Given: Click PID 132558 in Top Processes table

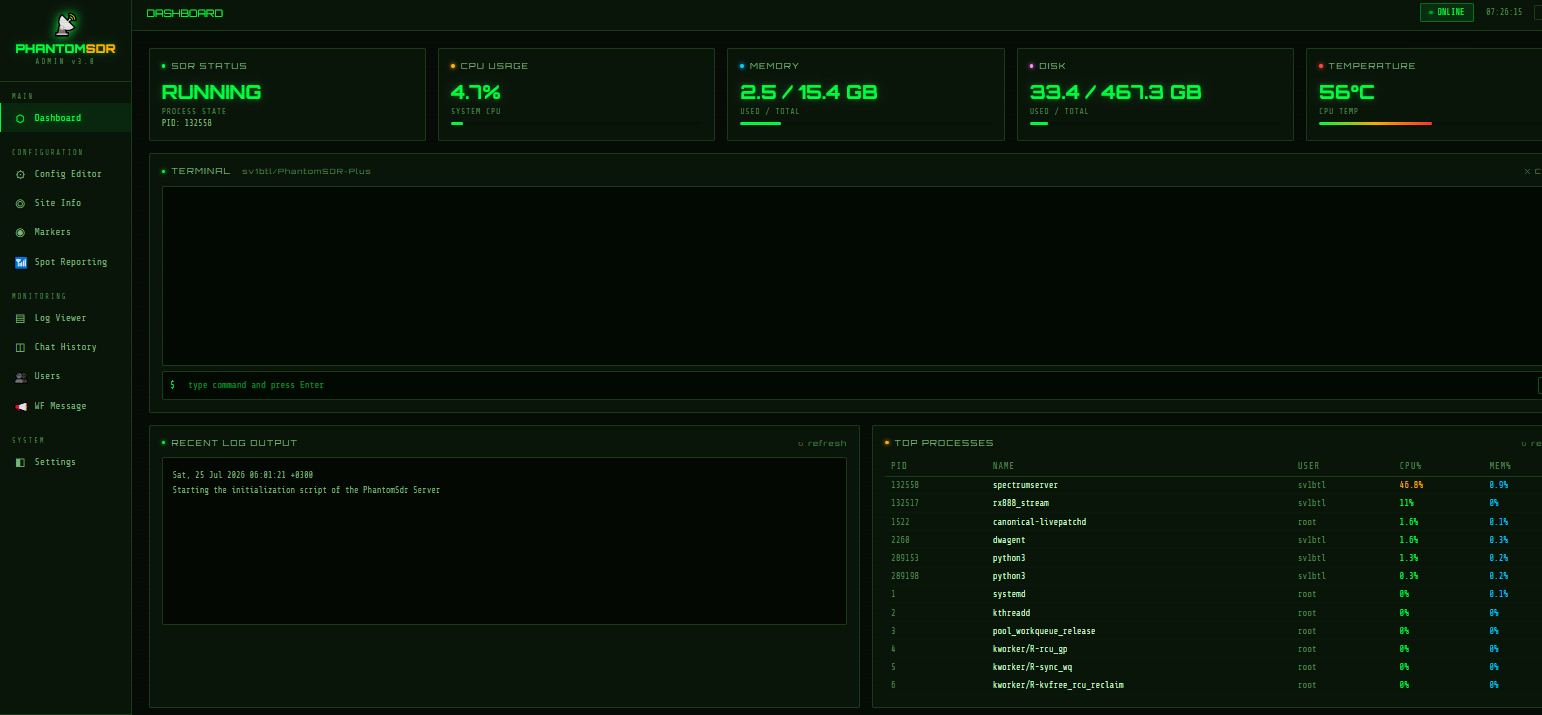Looking at the screenshot, I should pyautogui.click(x=905, y=485).
